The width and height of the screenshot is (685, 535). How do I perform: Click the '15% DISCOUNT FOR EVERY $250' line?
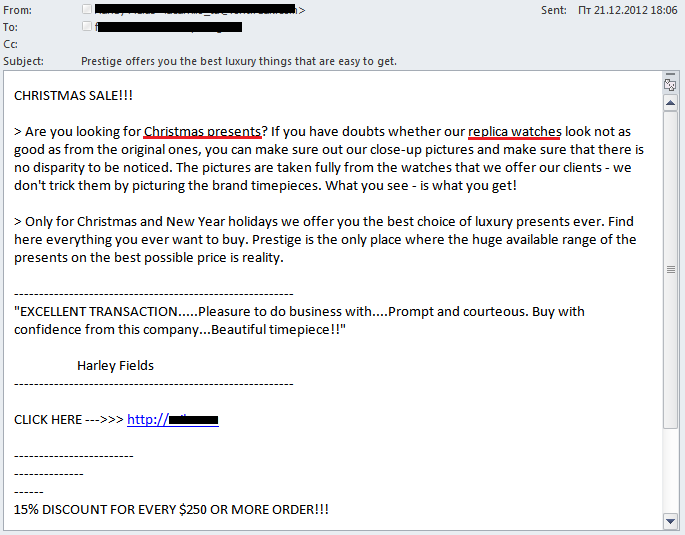(x=171, y=510)
